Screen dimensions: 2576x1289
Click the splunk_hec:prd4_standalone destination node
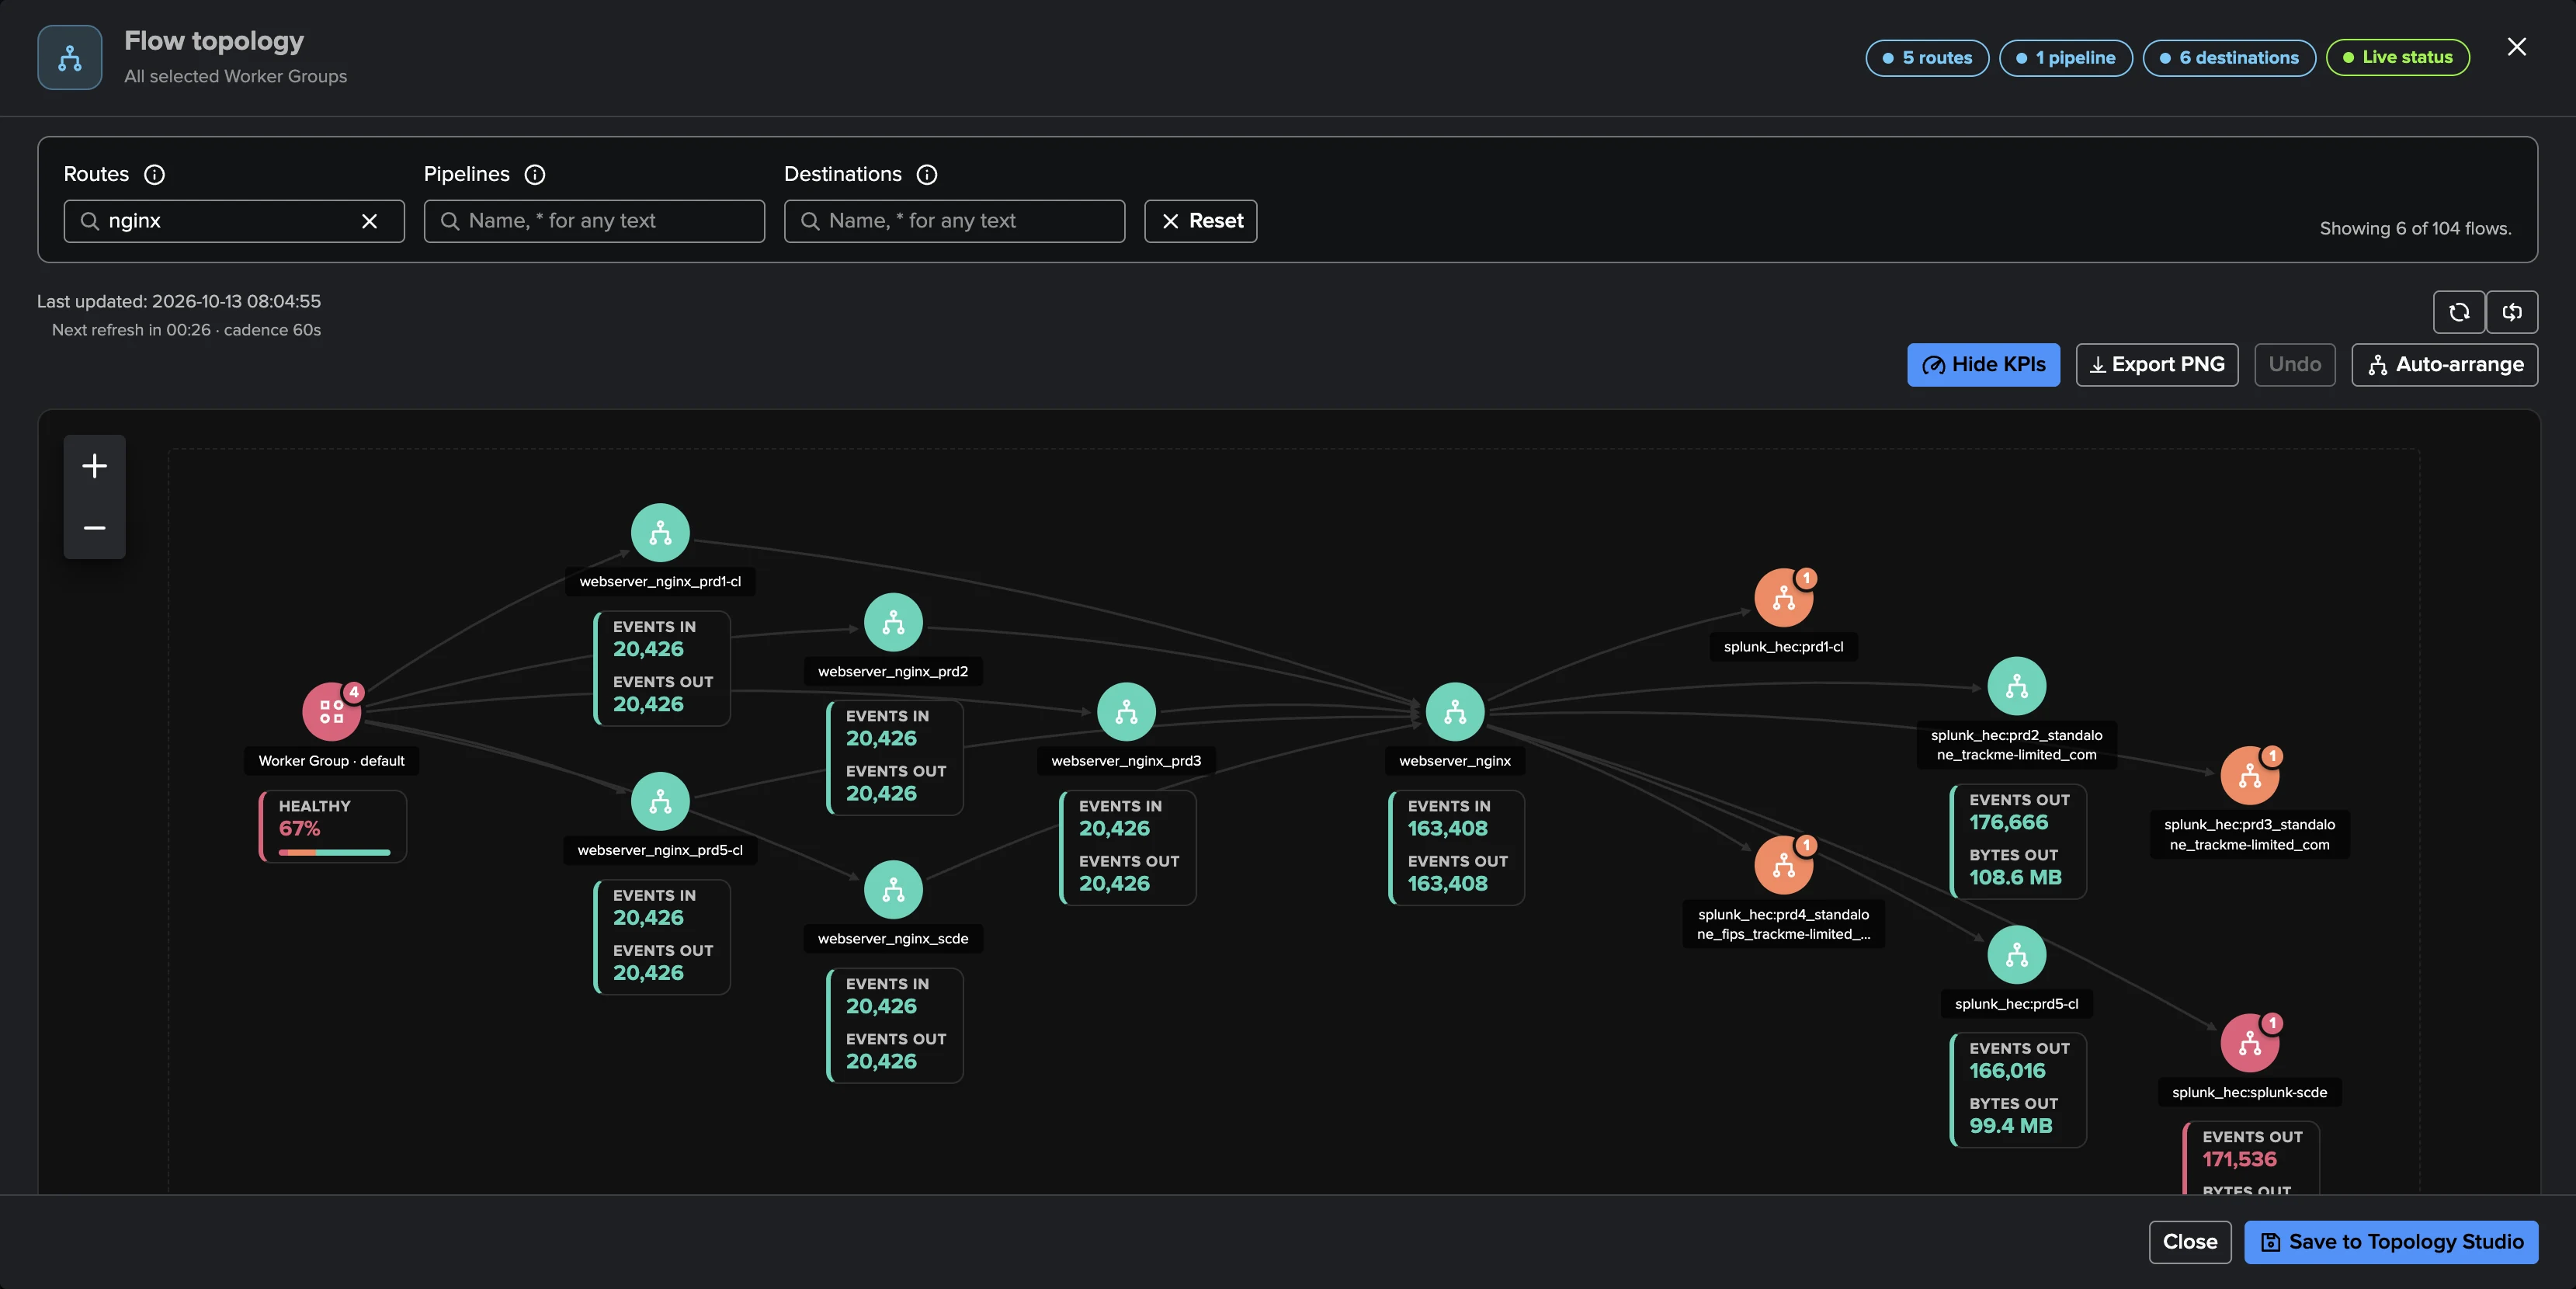coord(1783,865)
